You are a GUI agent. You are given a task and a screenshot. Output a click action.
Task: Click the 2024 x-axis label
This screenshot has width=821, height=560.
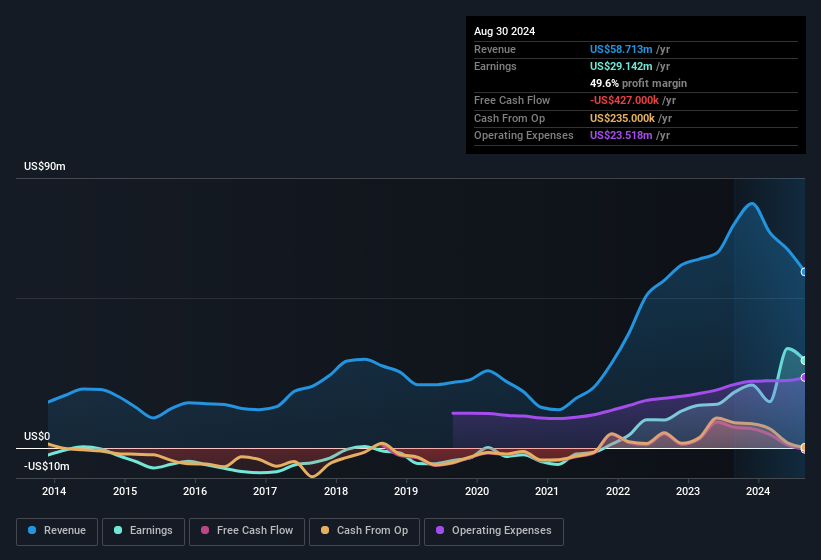758,491
